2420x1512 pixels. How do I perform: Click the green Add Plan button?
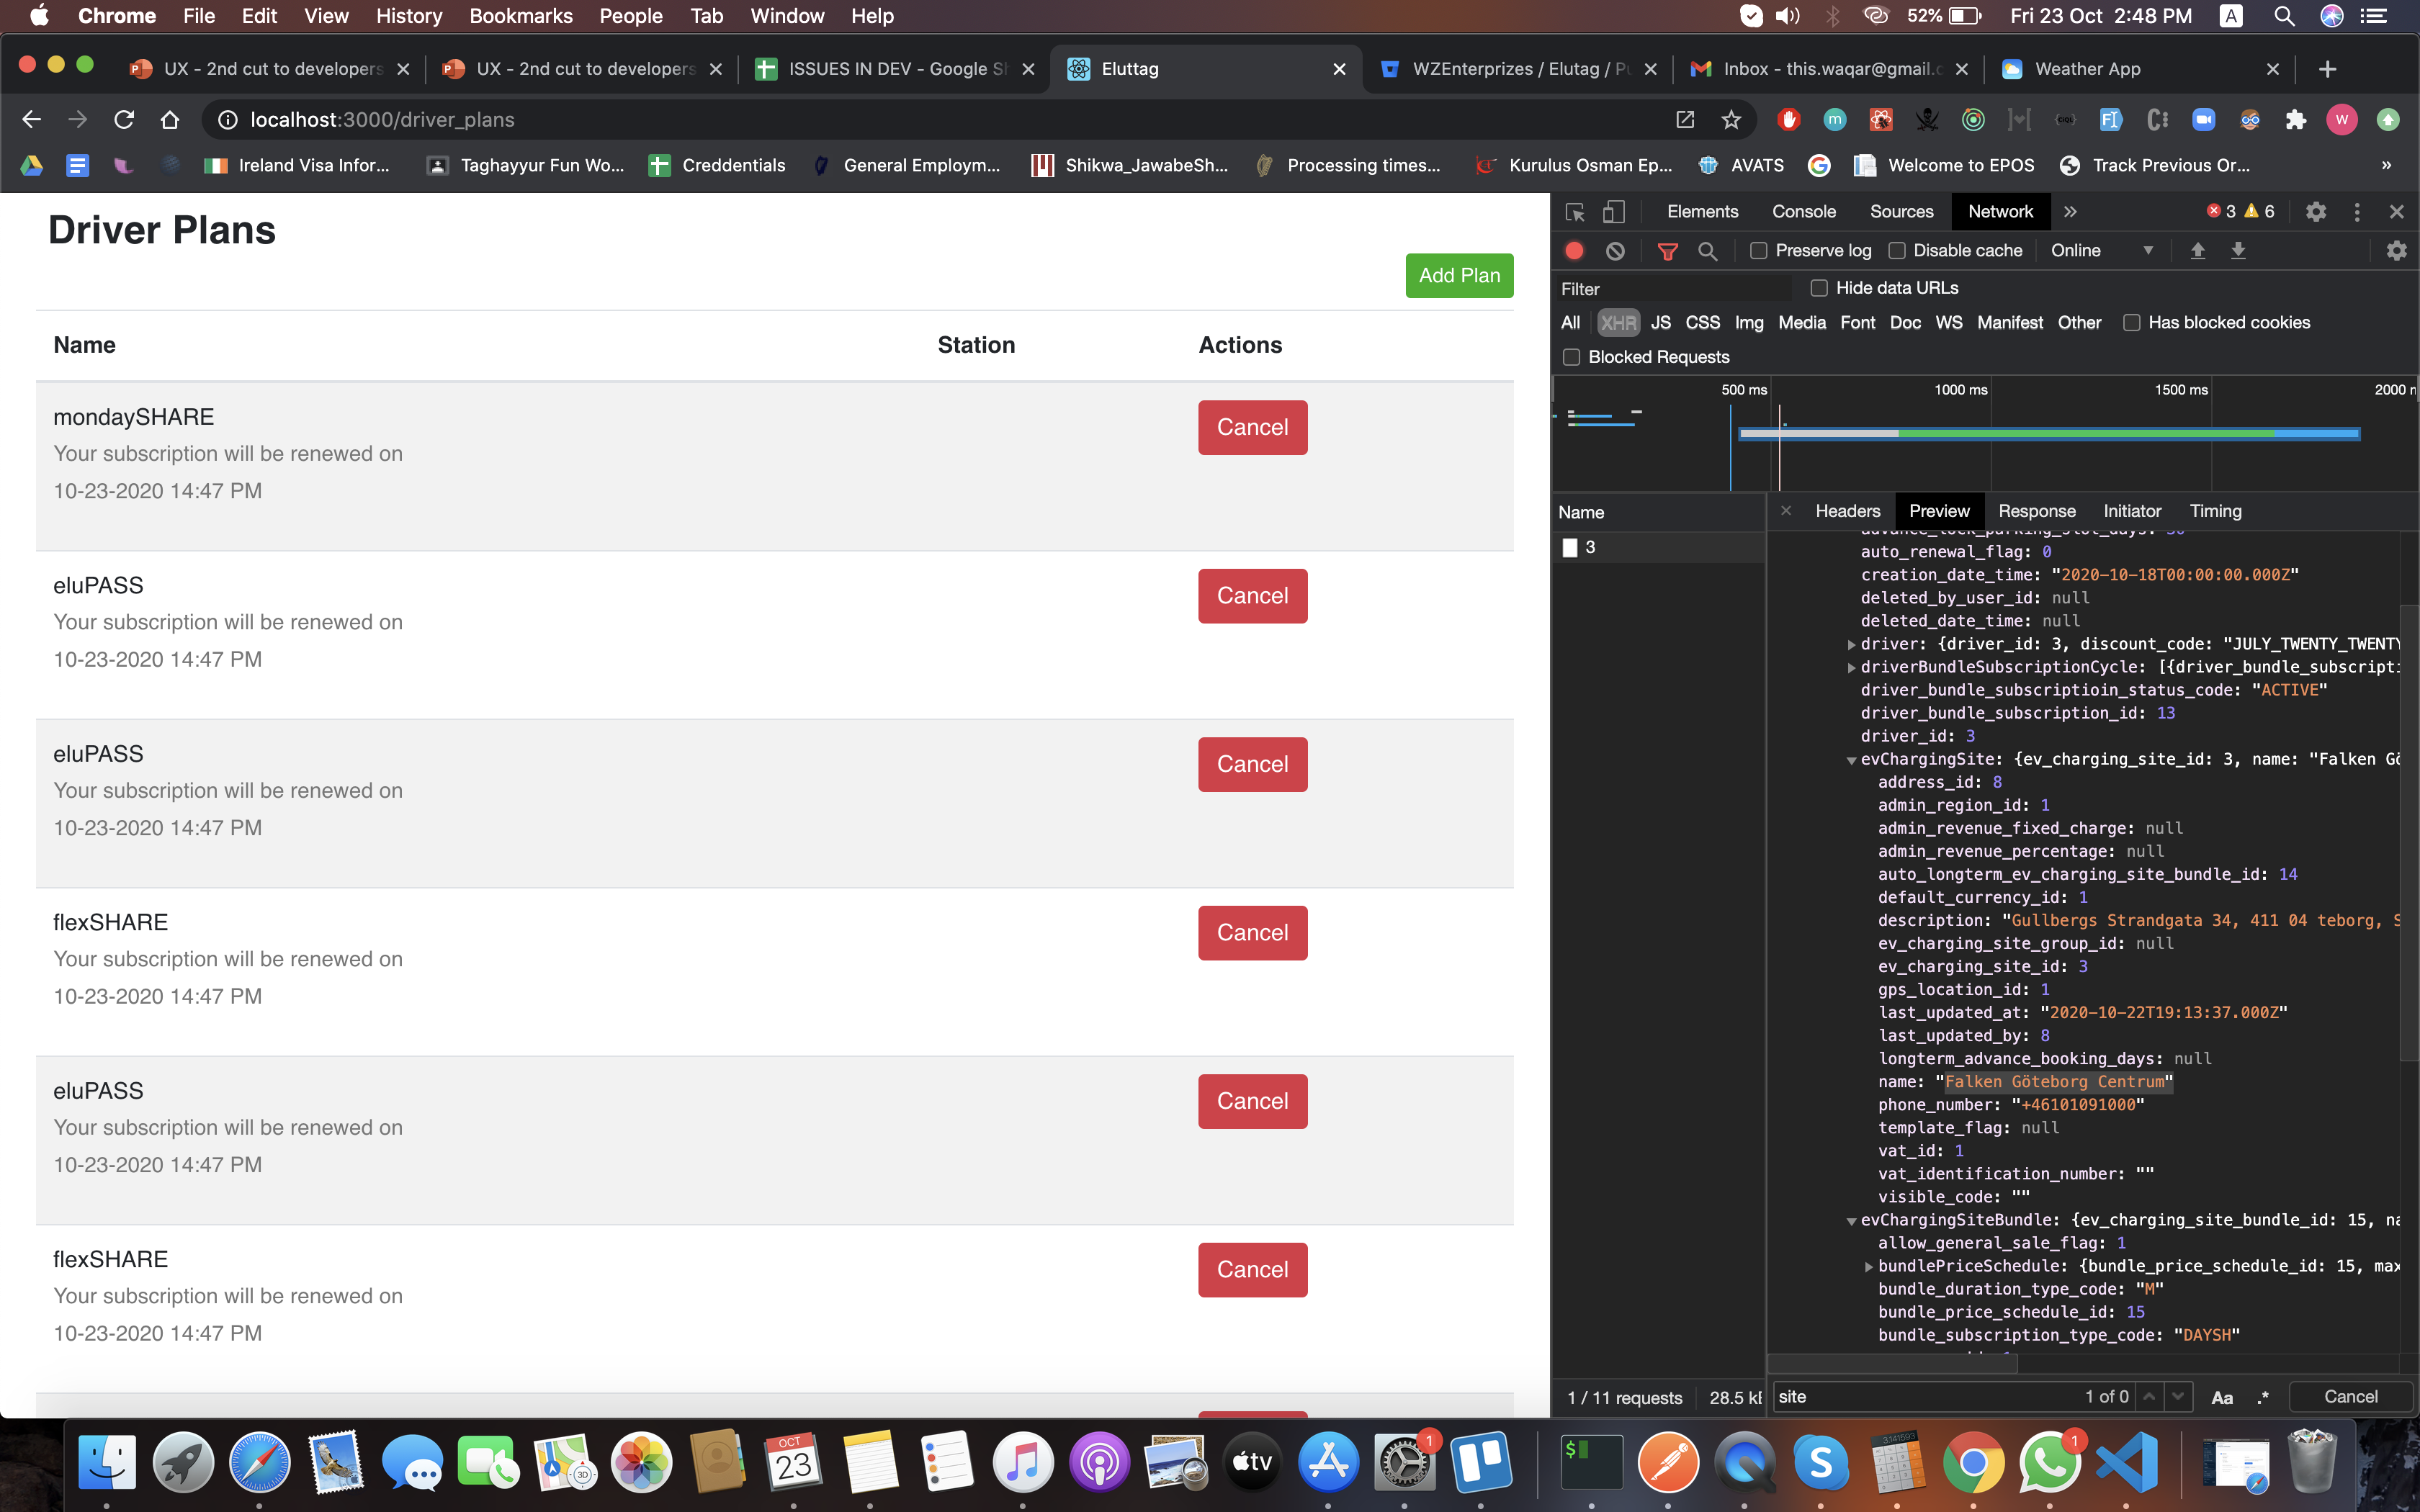point(1459,276)
